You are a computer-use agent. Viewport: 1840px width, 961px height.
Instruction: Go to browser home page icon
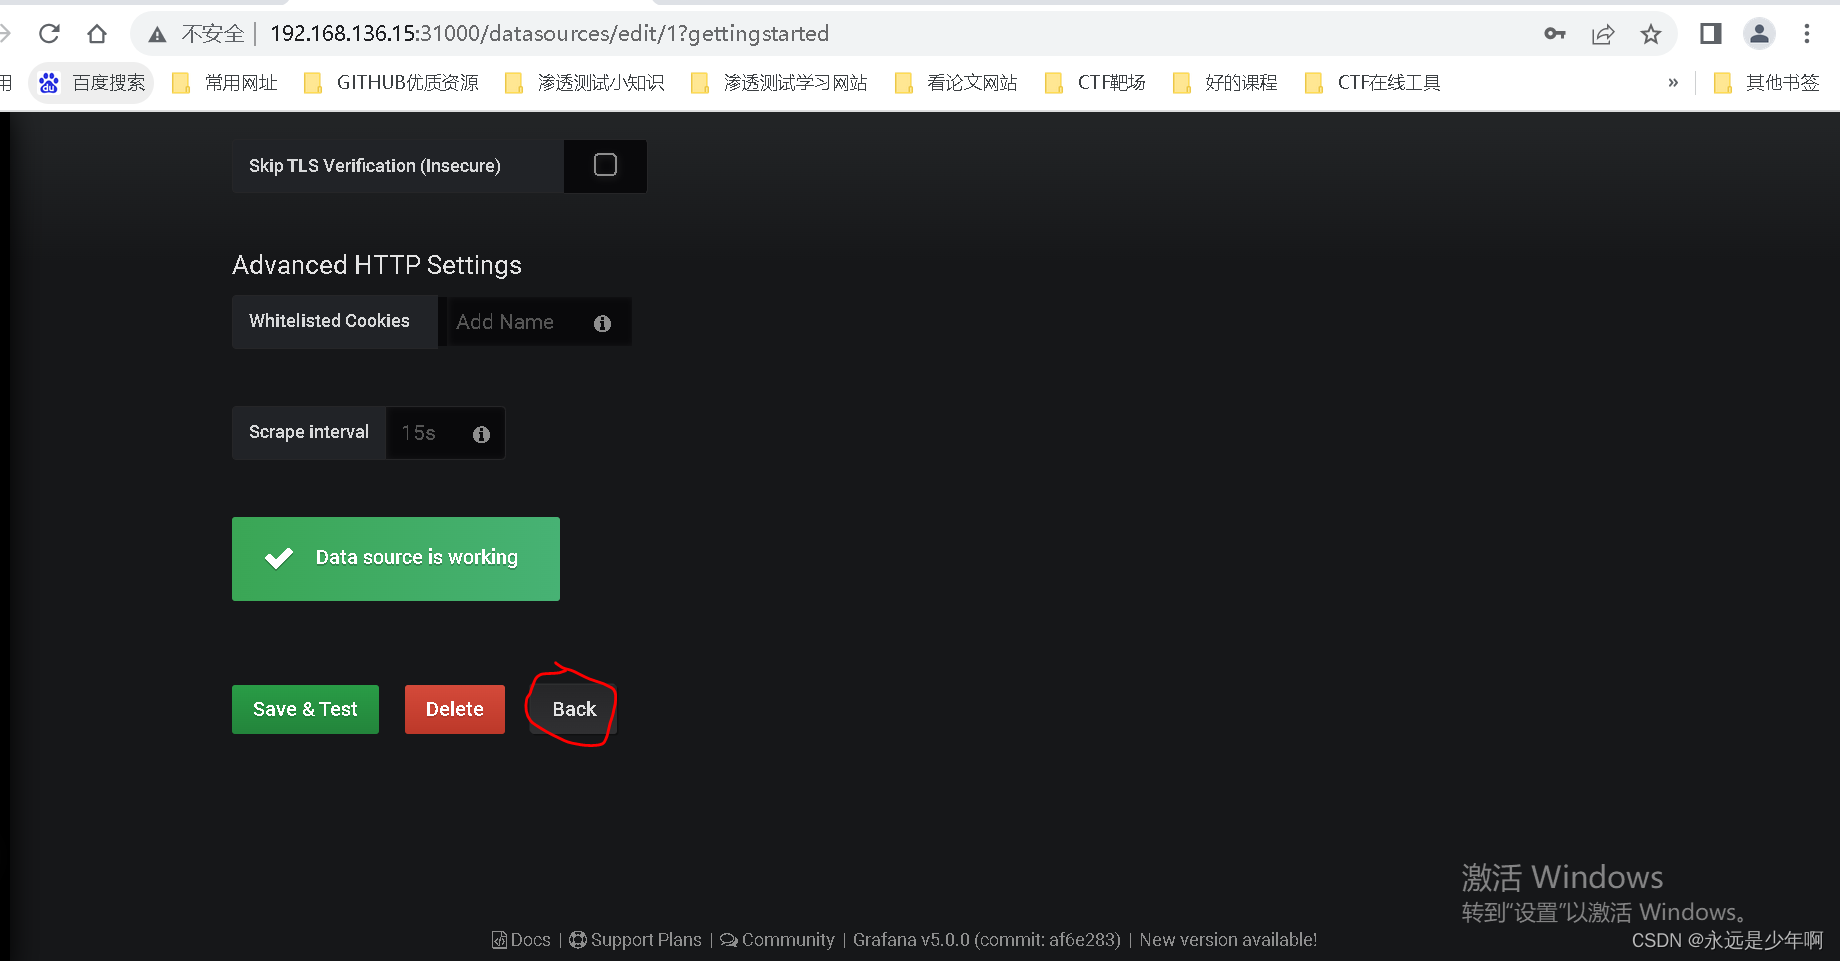97,34
